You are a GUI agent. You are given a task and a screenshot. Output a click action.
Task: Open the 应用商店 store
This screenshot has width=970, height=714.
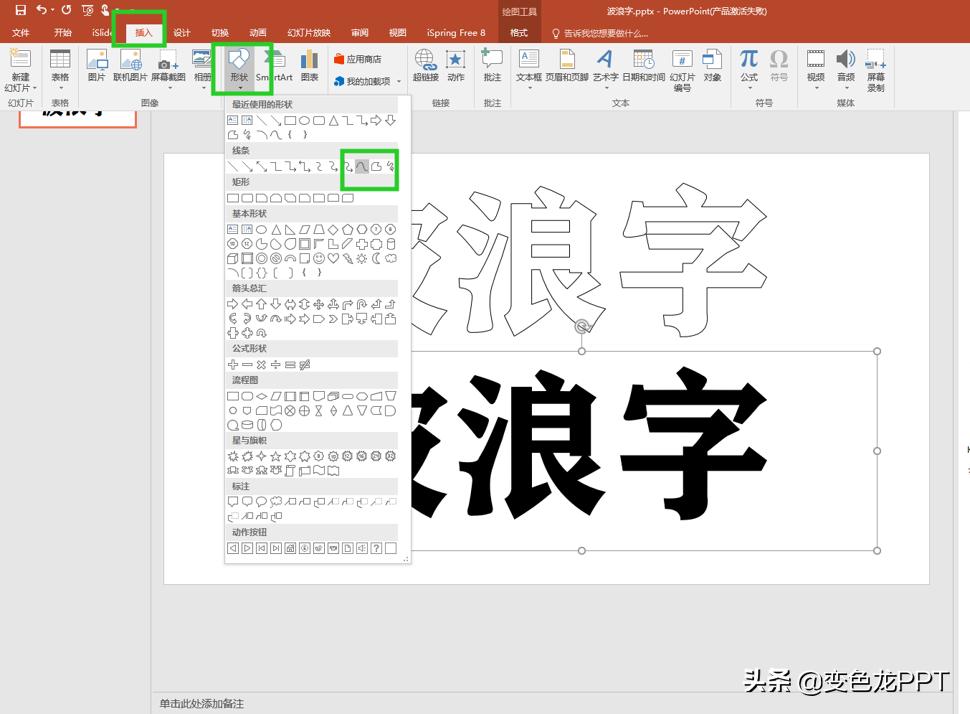coord(357,58)
